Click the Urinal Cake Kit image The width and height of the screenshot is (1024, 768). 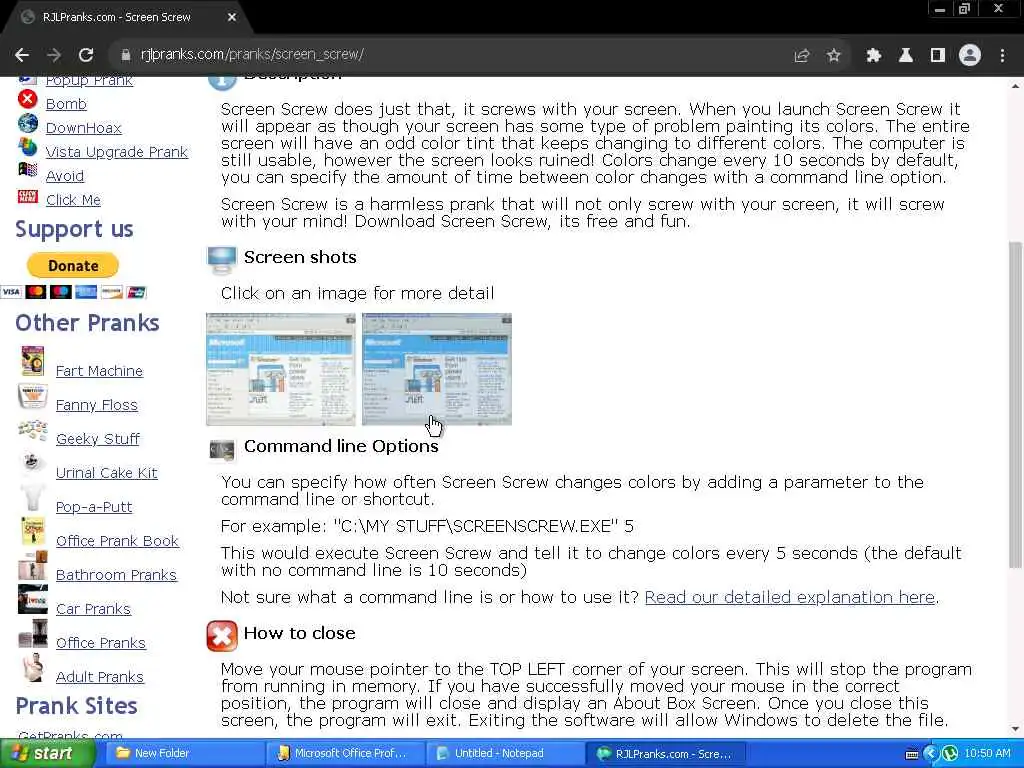32,462
